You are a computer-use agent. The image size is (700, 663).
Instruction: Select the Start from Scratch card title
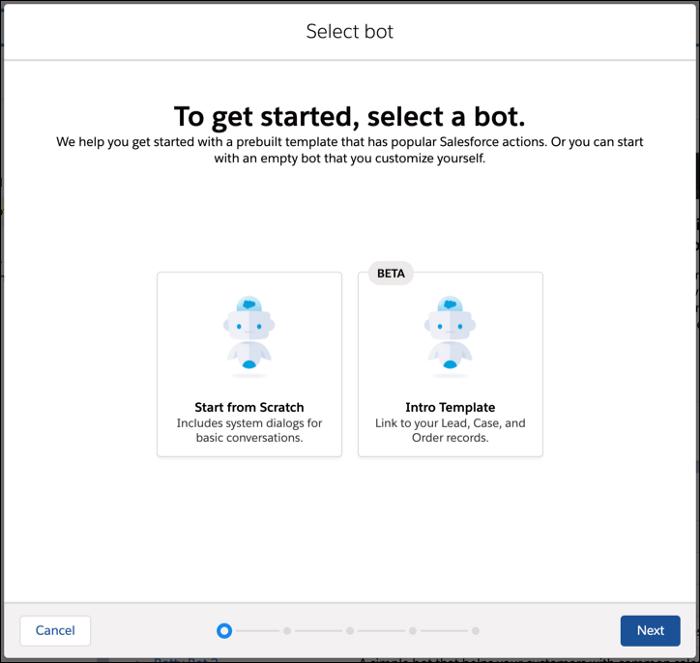[249, 407]
